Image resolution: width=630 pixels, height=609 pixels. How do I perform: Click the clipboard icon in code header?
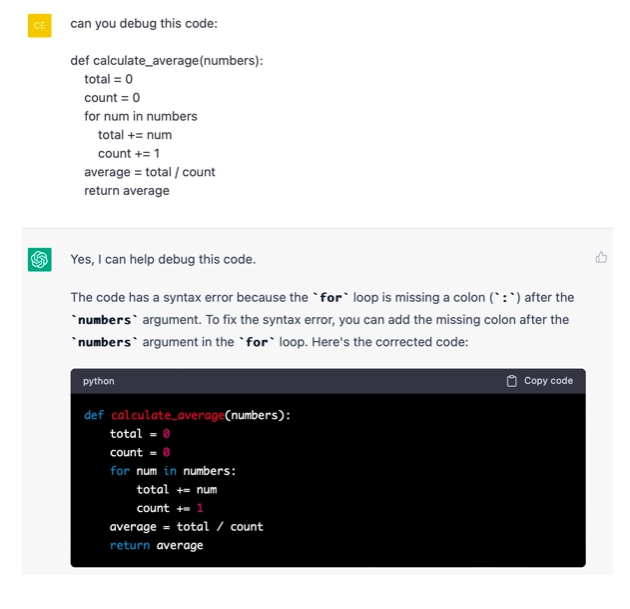pos(512,381)
